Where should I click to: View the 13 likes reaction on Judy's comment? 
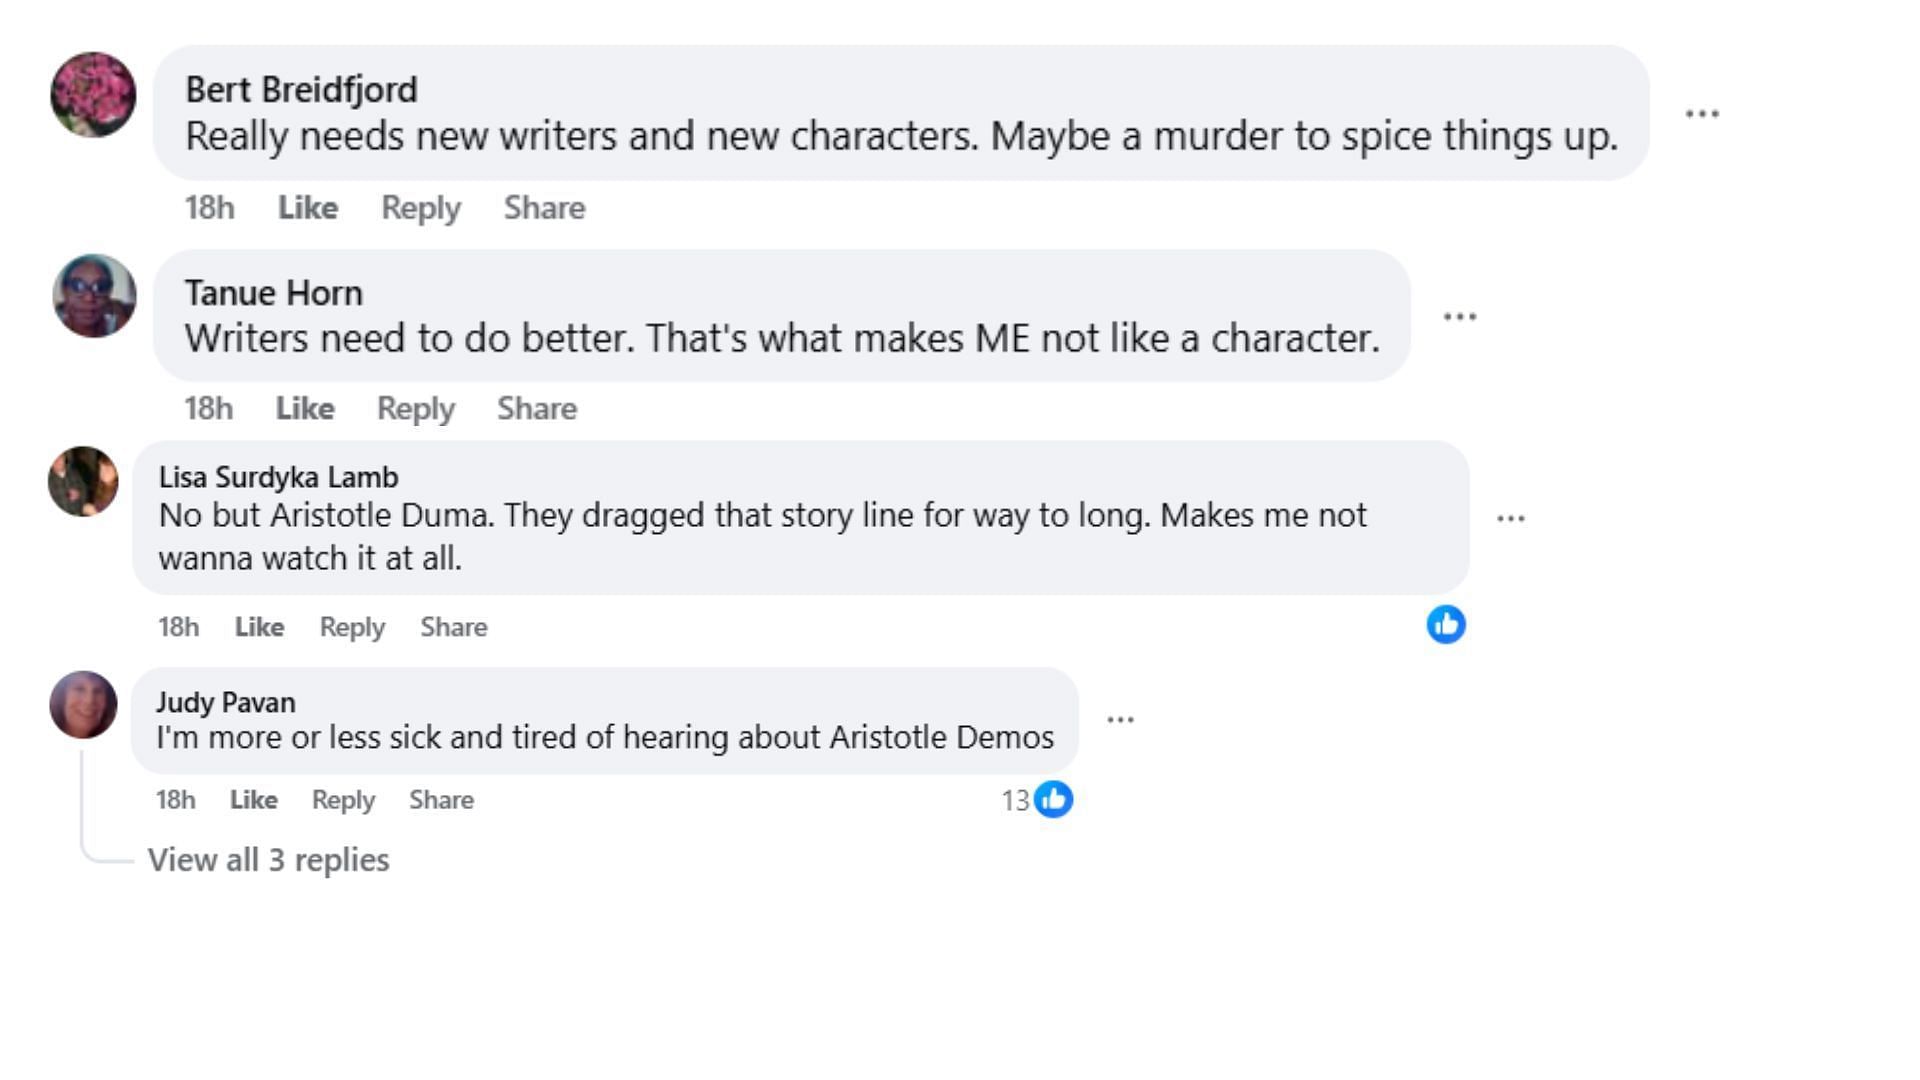(1037, 800)
